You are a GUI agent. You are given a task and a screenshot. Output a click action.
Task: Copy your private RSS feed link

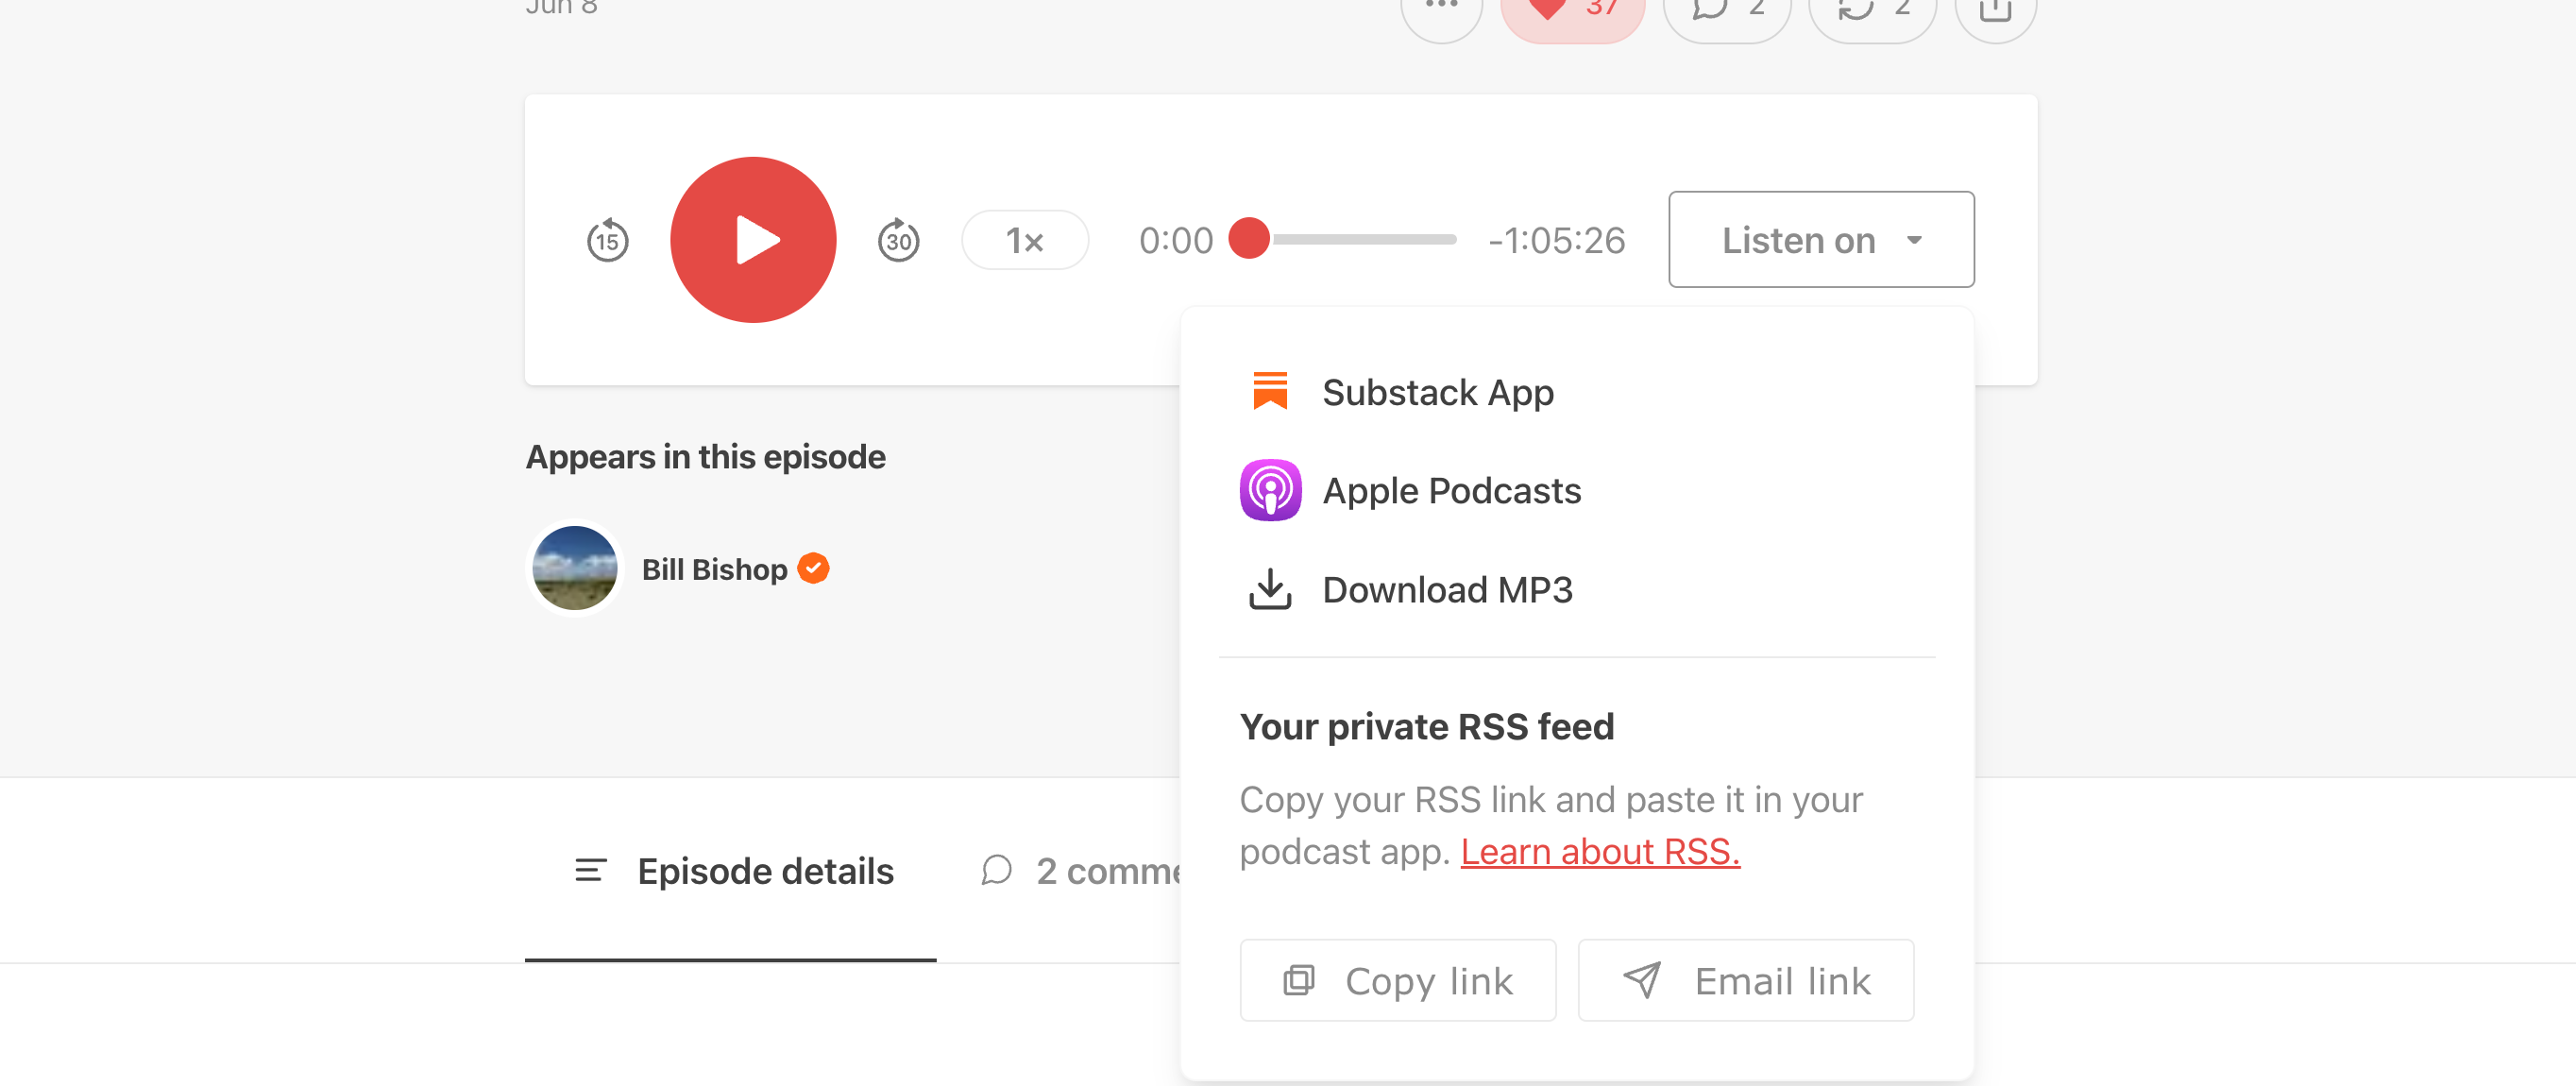coord(1398,980)
